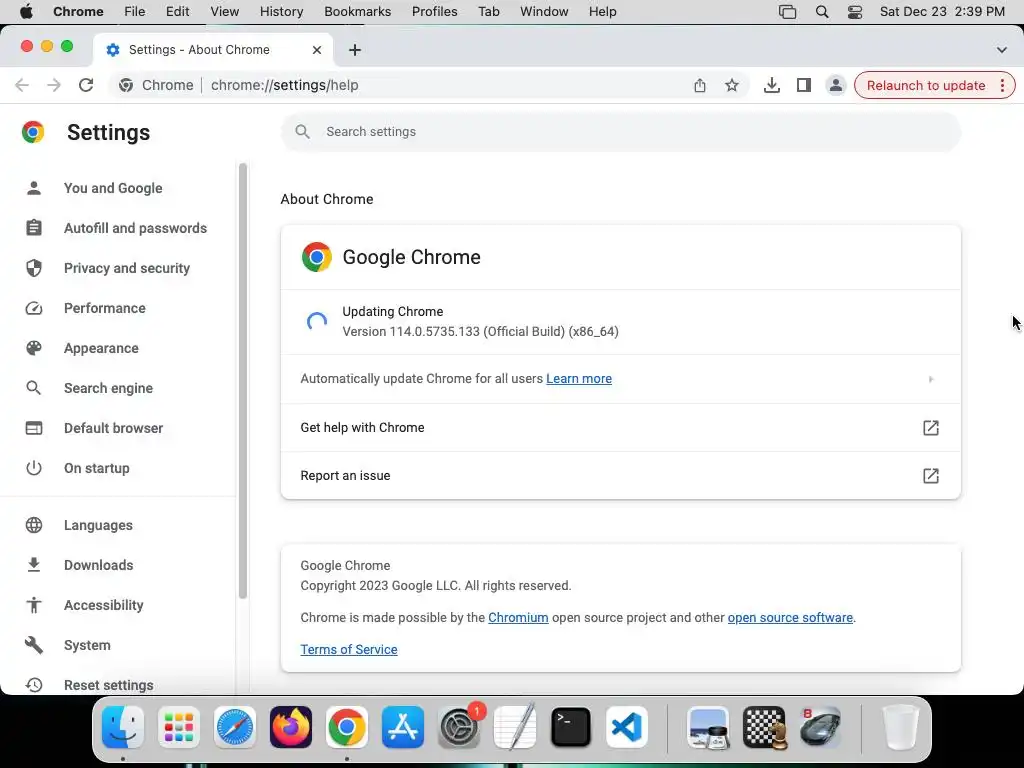The image size is (1024, 768).
Task: Open You and Google settings
Action: (x=112, y=188)
